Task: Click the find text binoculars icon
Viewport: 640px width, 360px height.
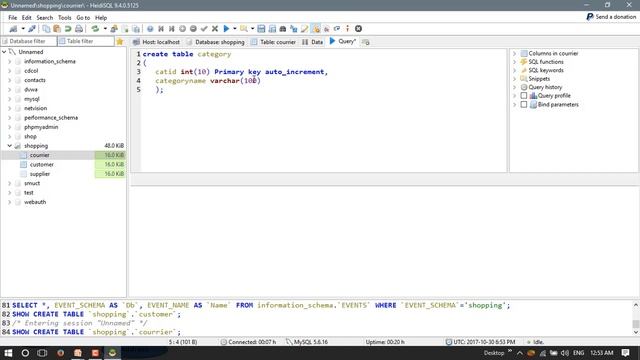Action: click(x=282, y=29)
